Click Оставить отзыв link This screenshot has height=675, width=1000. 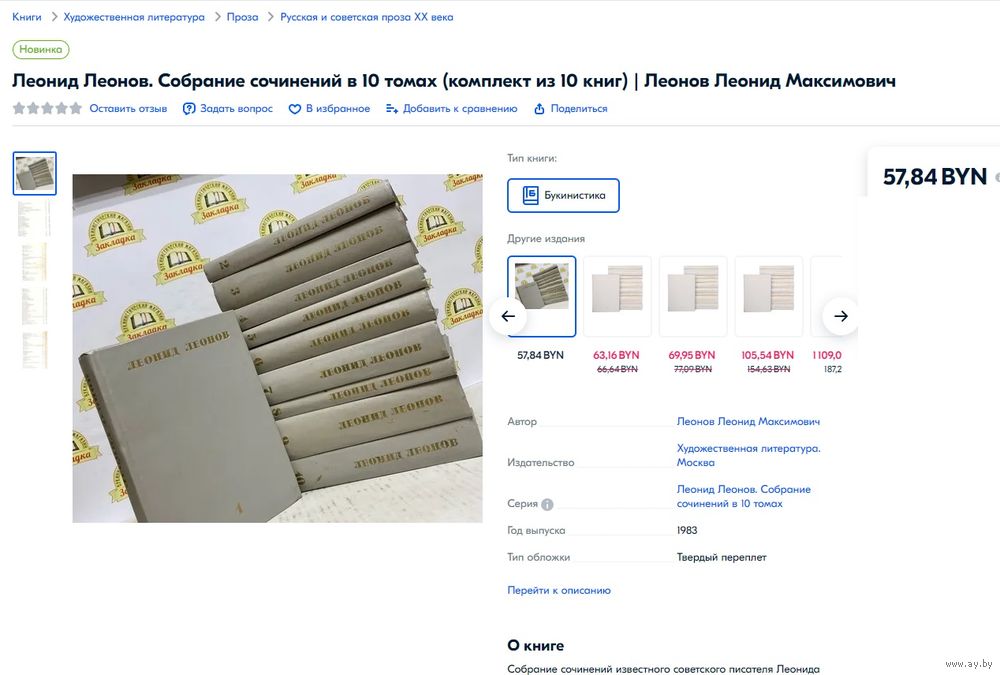(x=128, y=108)
